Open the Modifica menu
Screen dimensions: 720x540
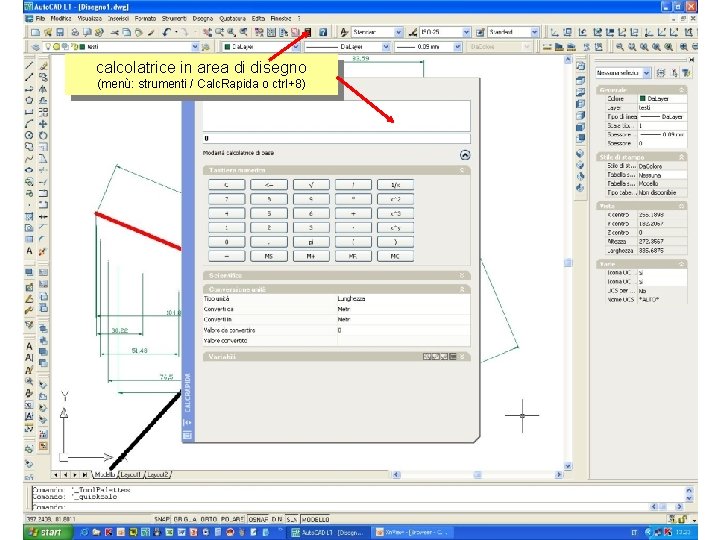61,18
